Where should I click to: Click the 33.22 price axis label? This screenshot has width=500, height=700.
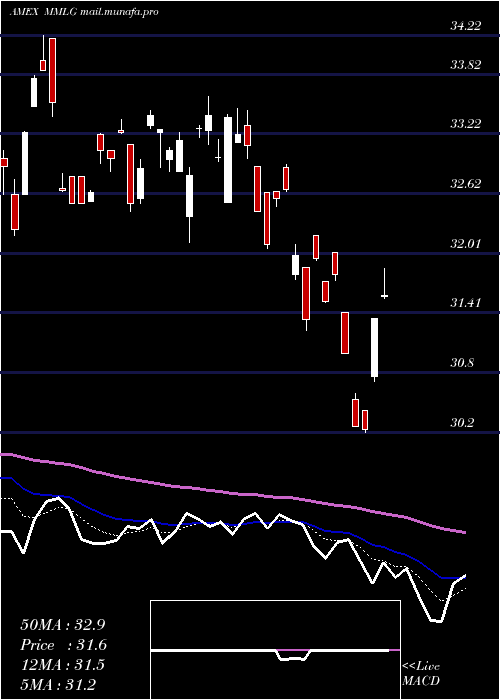pyautogui.click(x=466, y=124)
